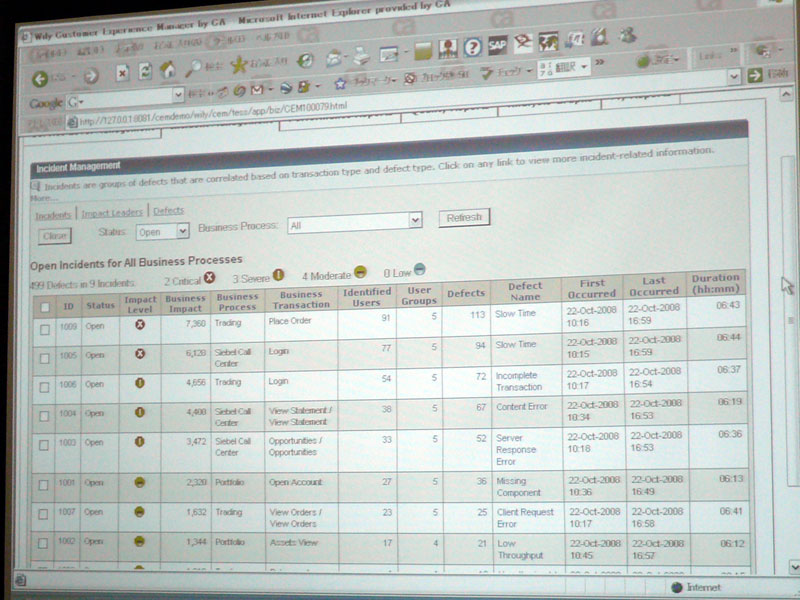Click the critical impact icon for incident 1009
Image resolution: width=800 pixels, height=600 pixels.
point(140,324)
